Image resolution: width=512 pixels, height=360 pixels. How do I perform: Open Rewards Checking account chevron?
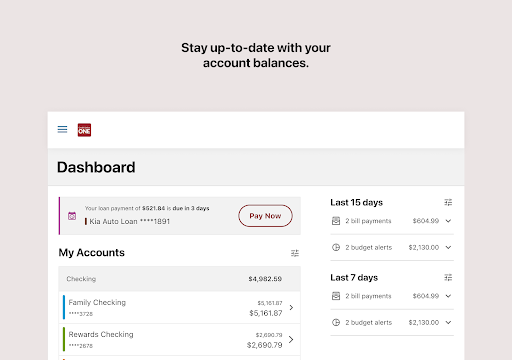[291, 339]
